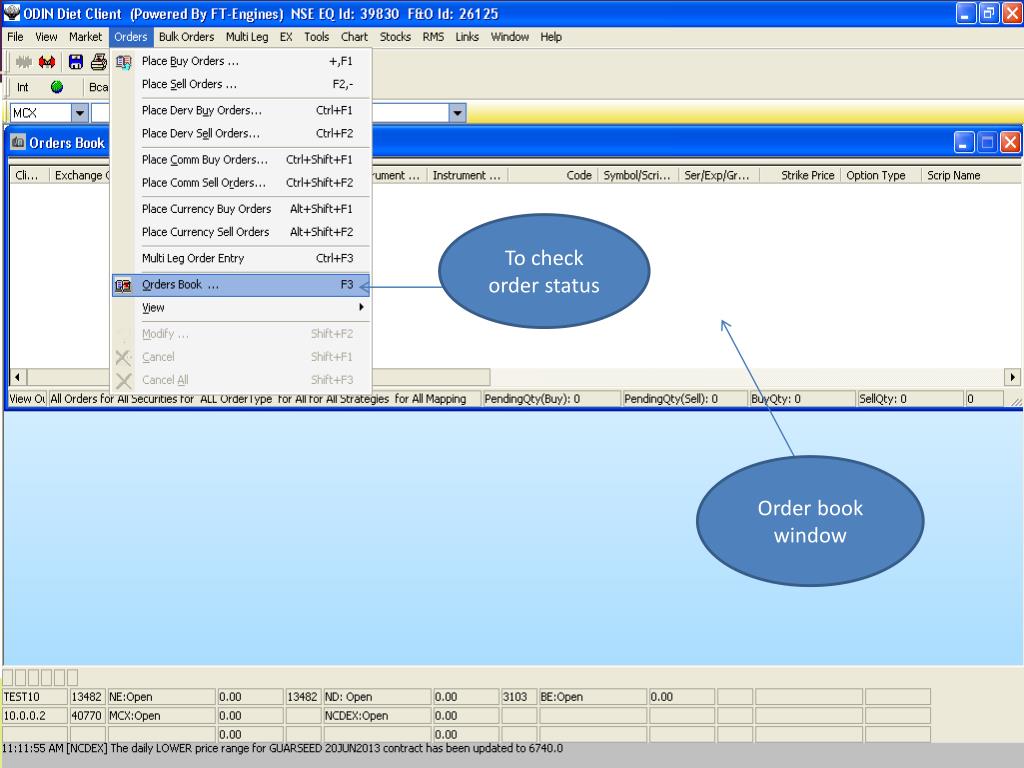Click the NE:Open status cell
1024x768 pixels.
pyautogui.click(x=161, y=697)
